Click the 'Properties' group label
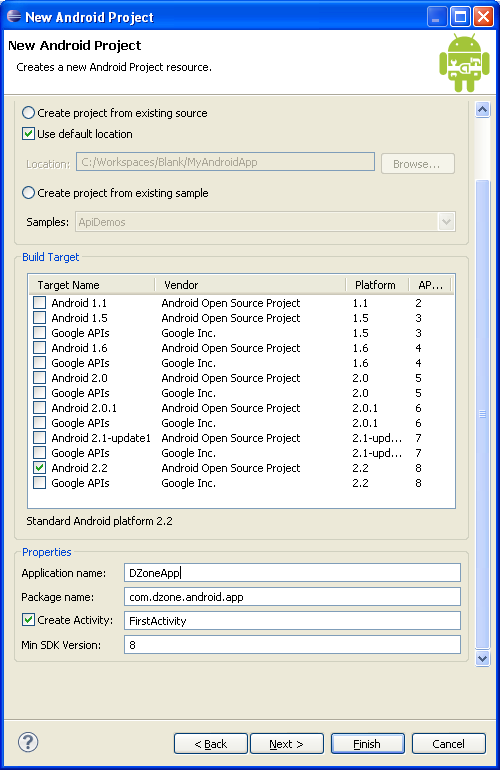 pyautogui.click(x=47, y=552)
